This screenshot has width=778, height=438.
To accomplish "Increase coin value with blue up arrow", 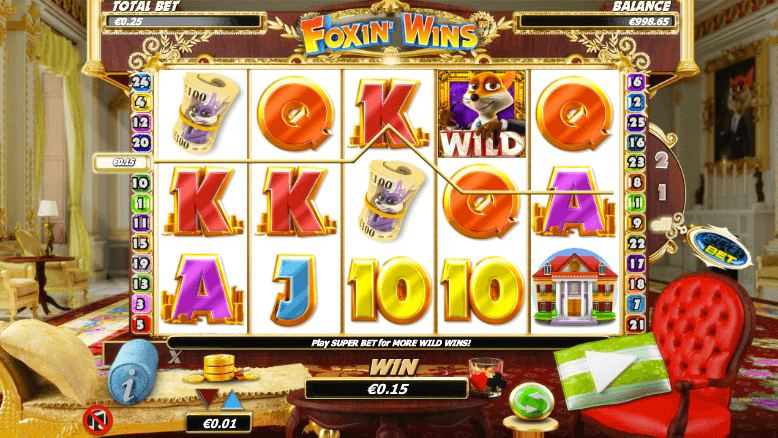I will pyautogui.click(x=232, y=399).
